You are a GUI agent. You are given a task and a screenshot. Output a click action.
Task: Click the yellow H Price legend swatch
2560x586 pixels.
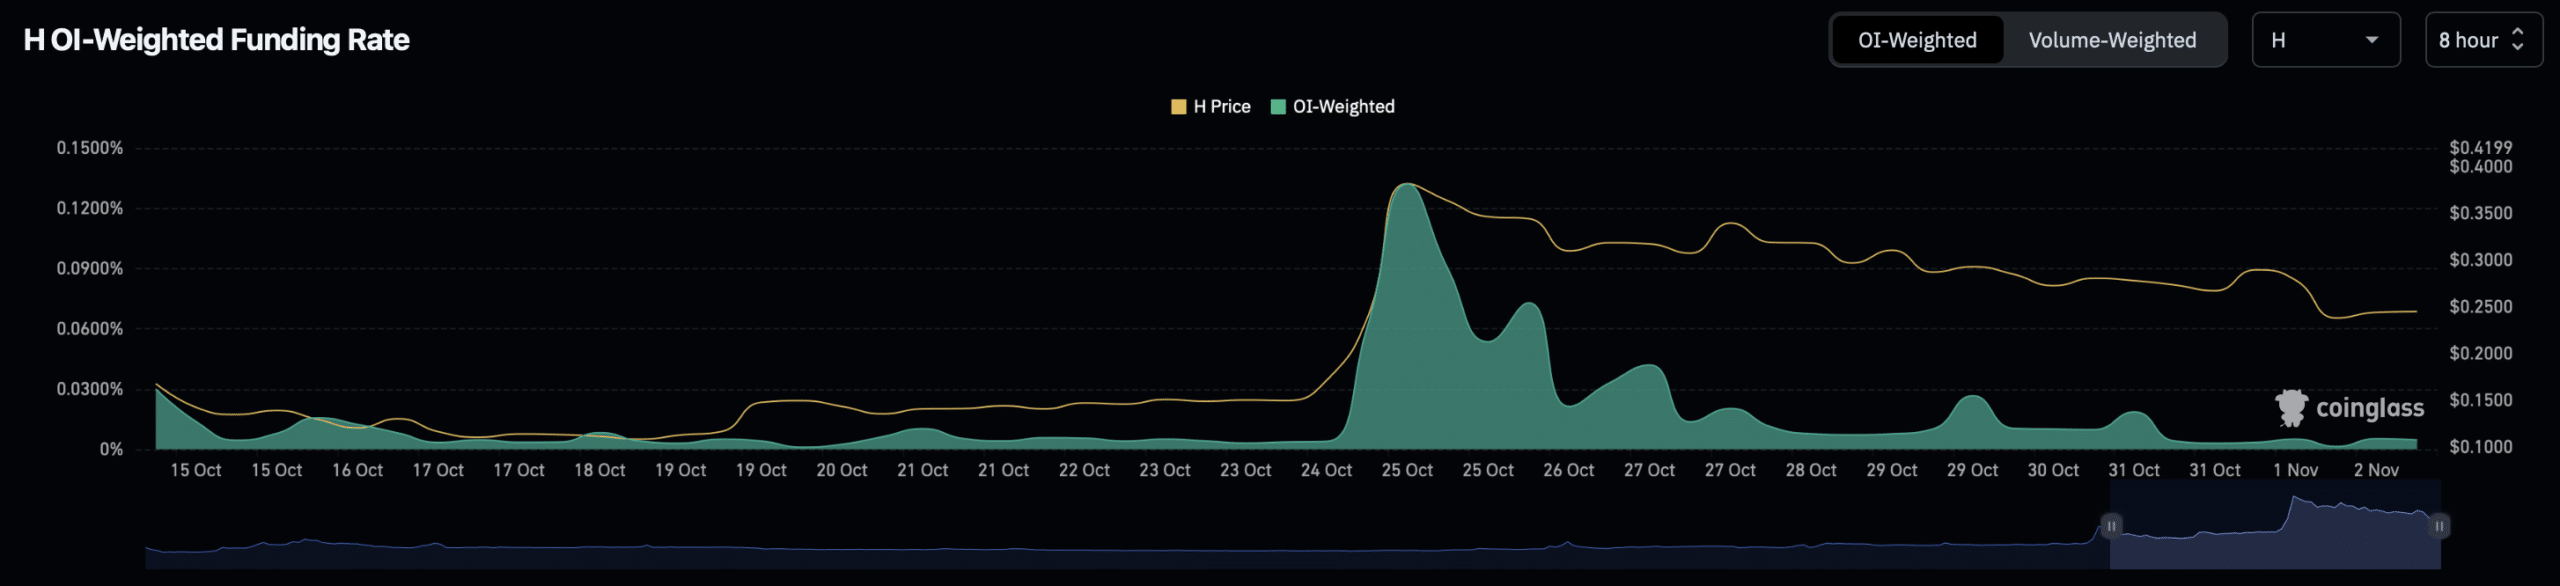[1178, 107]
